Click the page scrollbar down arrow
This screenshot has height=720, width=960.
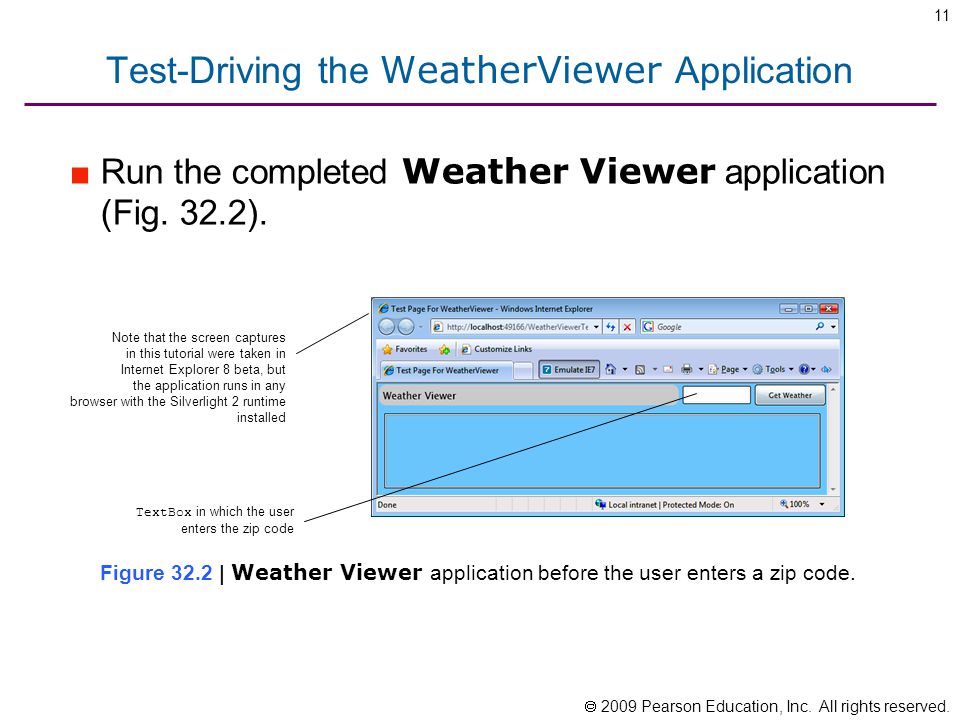(833, 489)
